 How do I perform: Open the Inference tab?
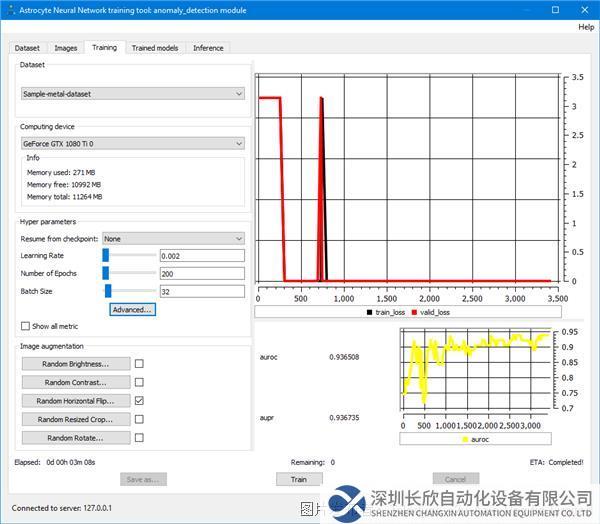(x=208, y=48)
